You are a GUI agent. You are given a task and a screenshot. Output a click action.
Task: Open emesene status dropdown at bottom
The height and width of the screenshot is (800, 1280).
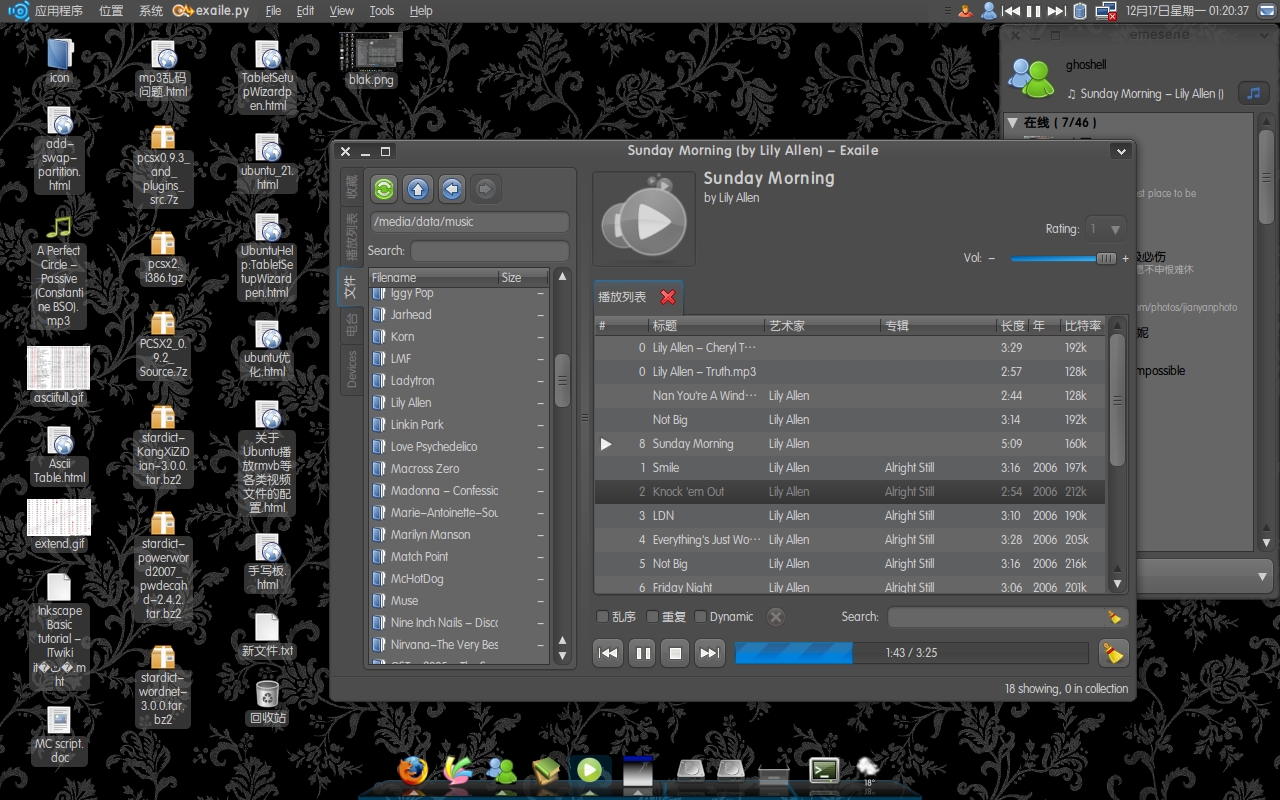pos(1264,575)
